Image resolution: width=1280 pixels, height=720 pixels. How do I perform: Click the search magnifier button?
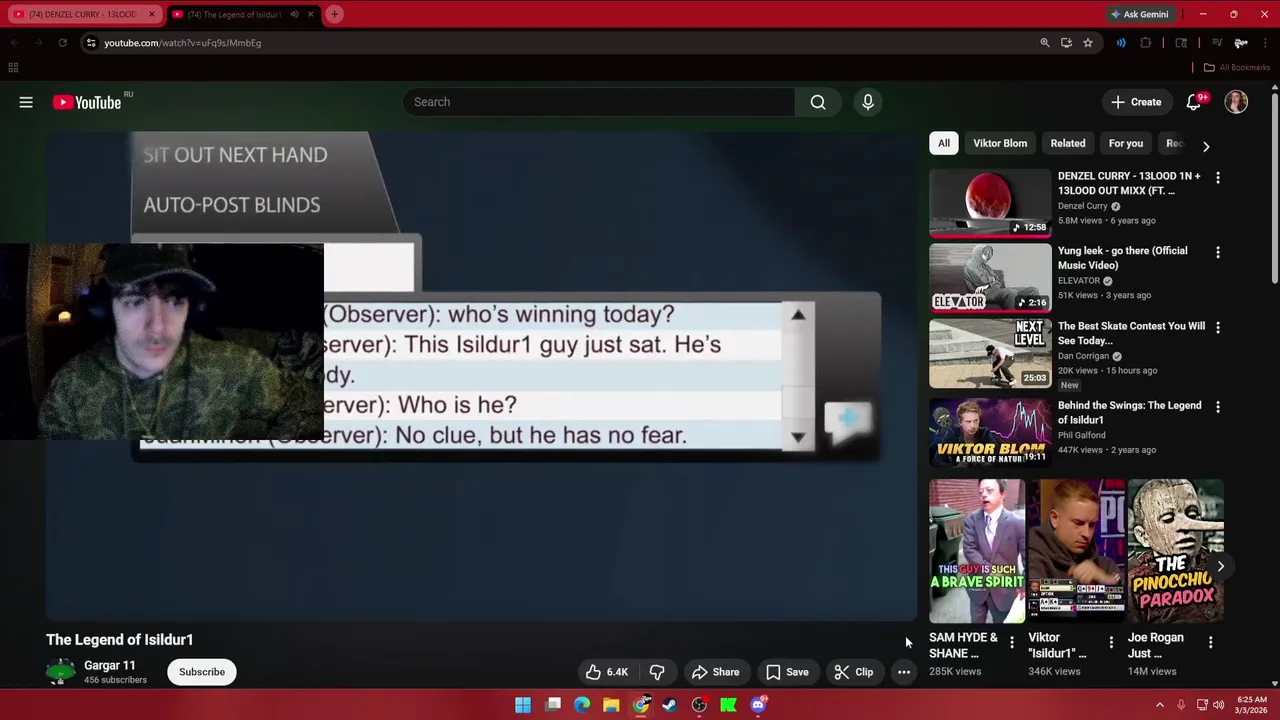(x=818, y=102)
